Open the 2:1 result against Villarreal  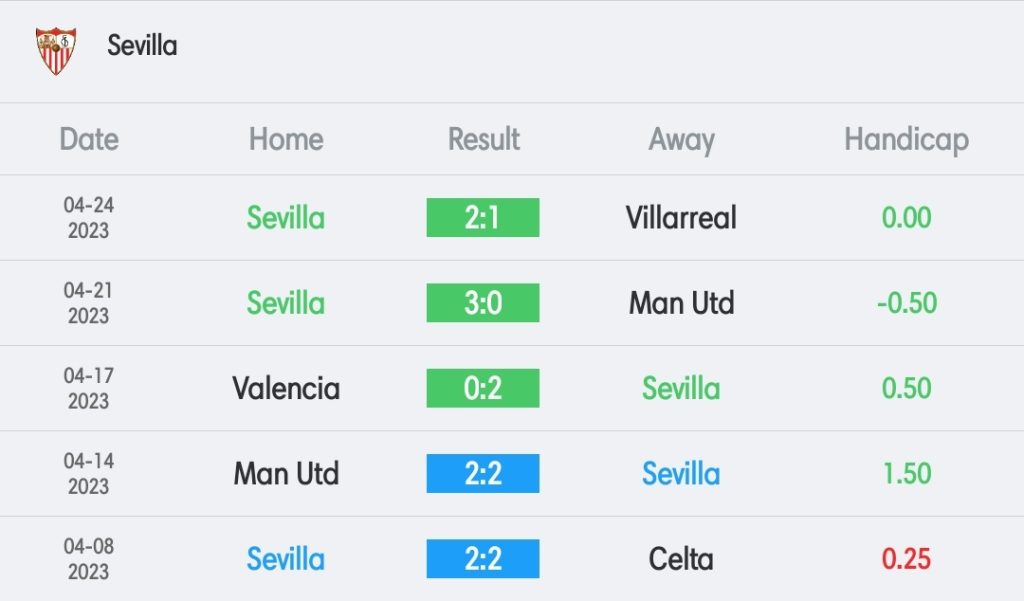[483, 218]
